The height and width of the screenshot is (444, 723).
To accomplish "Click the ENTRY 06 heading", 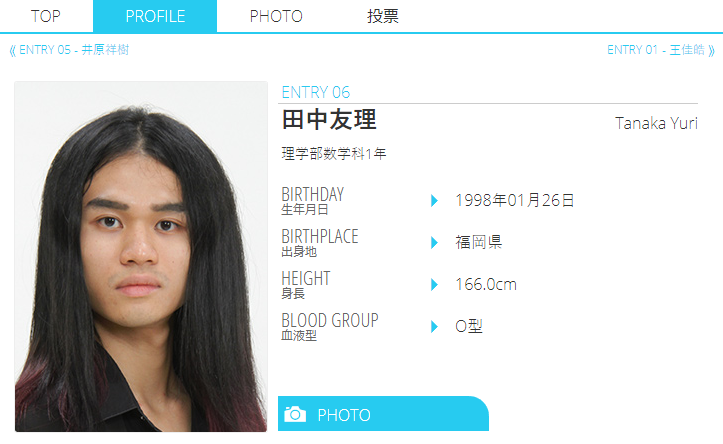I will (316, 92).
